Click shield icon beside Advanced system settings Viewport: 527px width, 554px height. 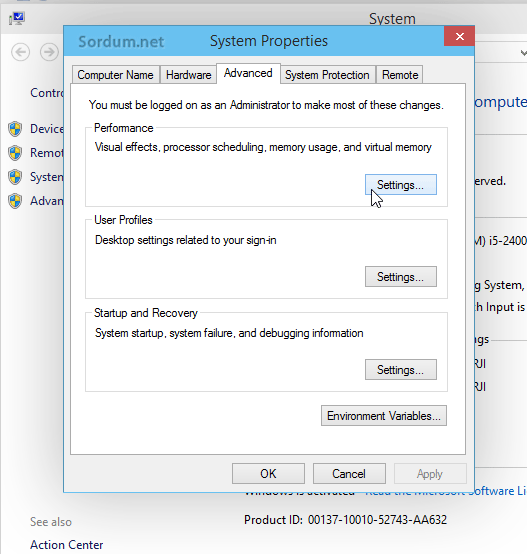click(15, 201)
